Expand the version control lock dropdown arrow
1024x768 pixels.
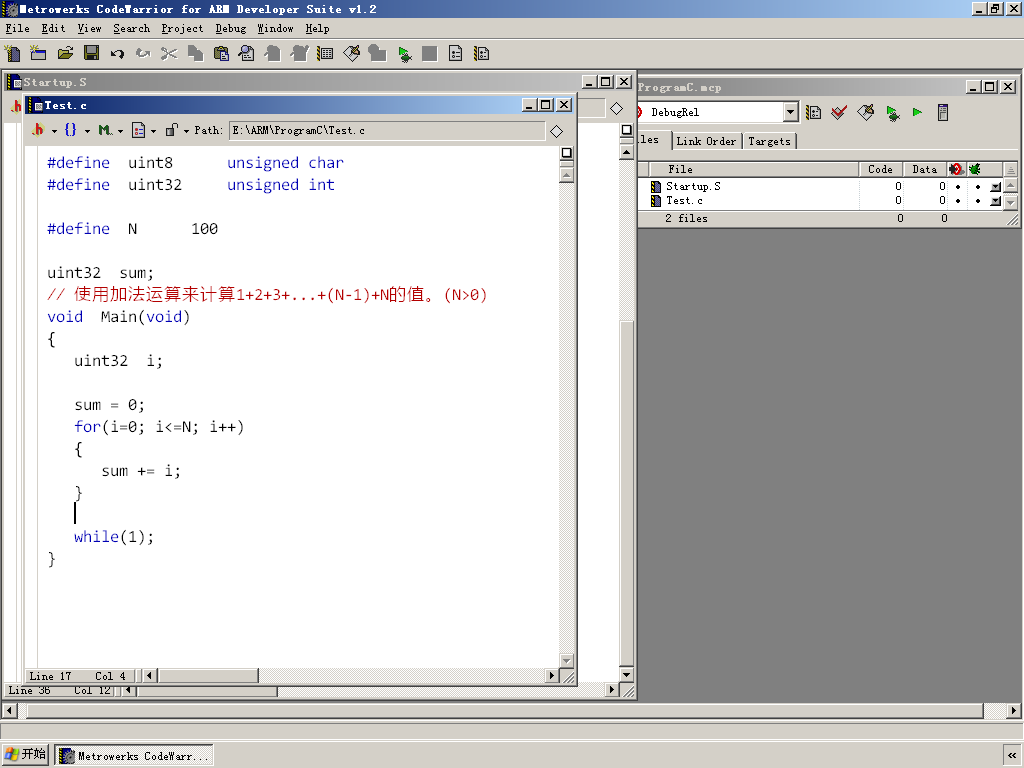click(186, 131)
